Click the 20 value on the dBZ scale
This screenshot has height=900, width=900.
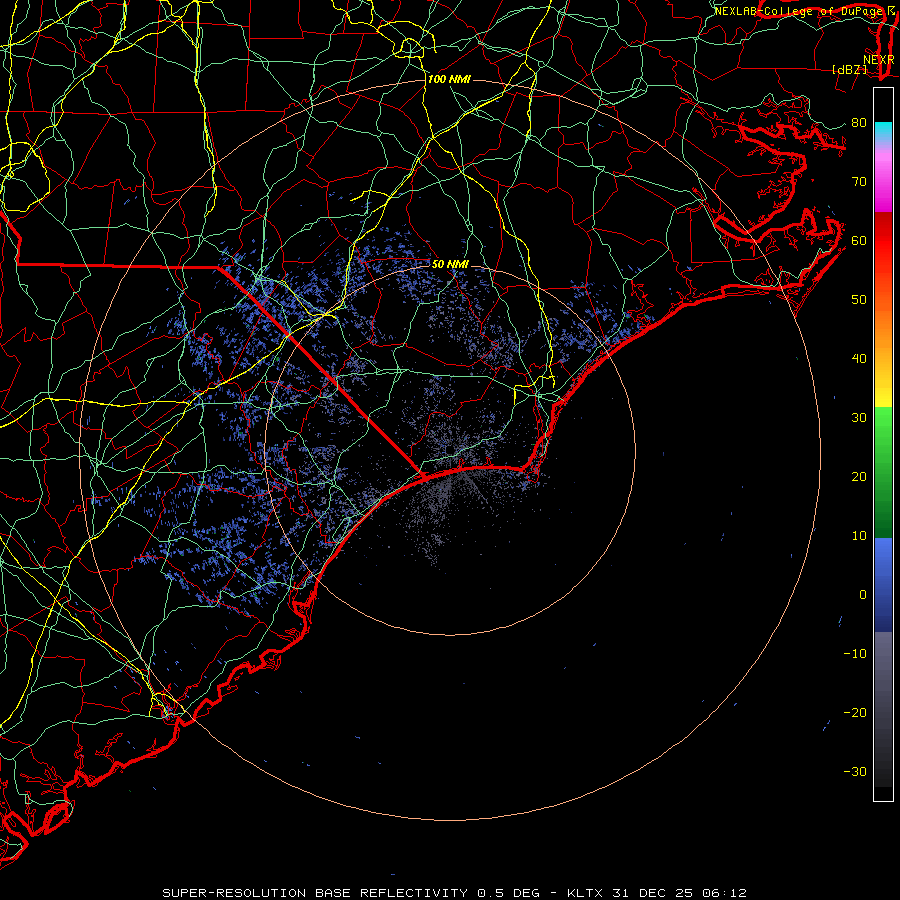(x=859, y=476)
